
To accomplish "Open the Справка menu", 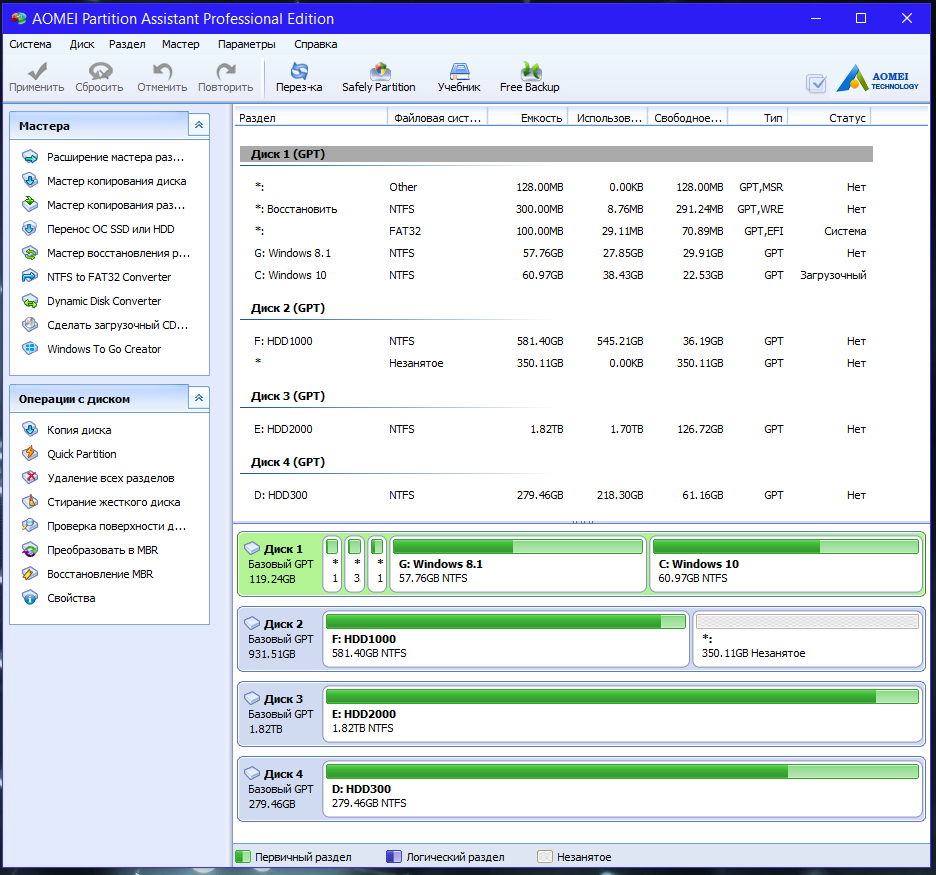I will pyautogui.click(x=315, y=44).
